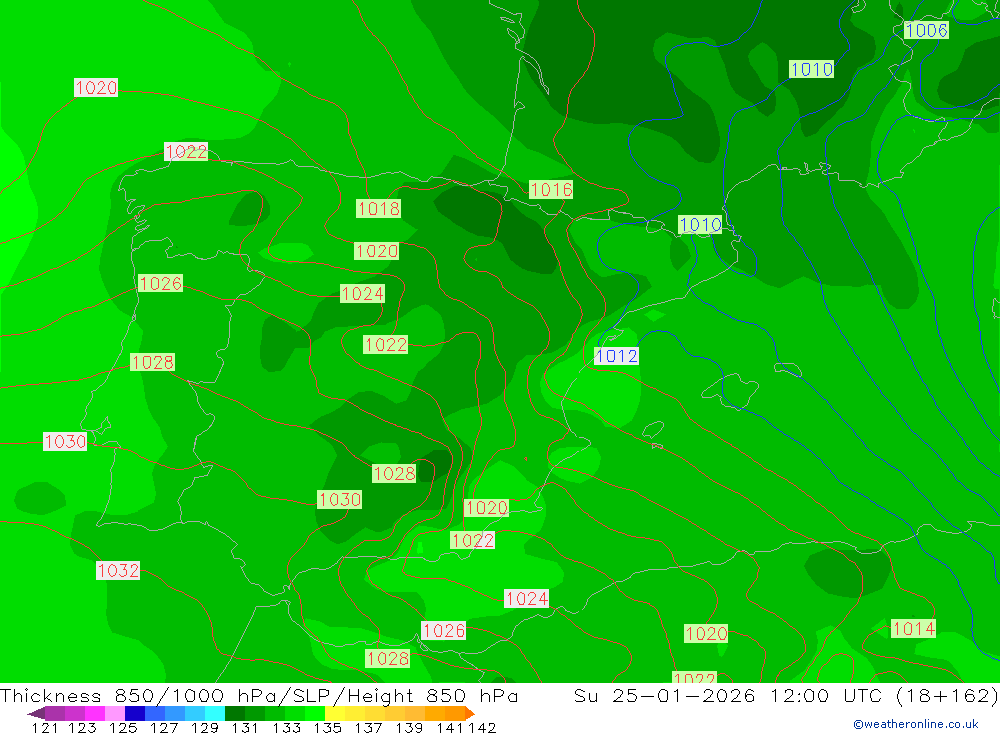Click the '(18+162)' forecast hour text

click(947, 695)
